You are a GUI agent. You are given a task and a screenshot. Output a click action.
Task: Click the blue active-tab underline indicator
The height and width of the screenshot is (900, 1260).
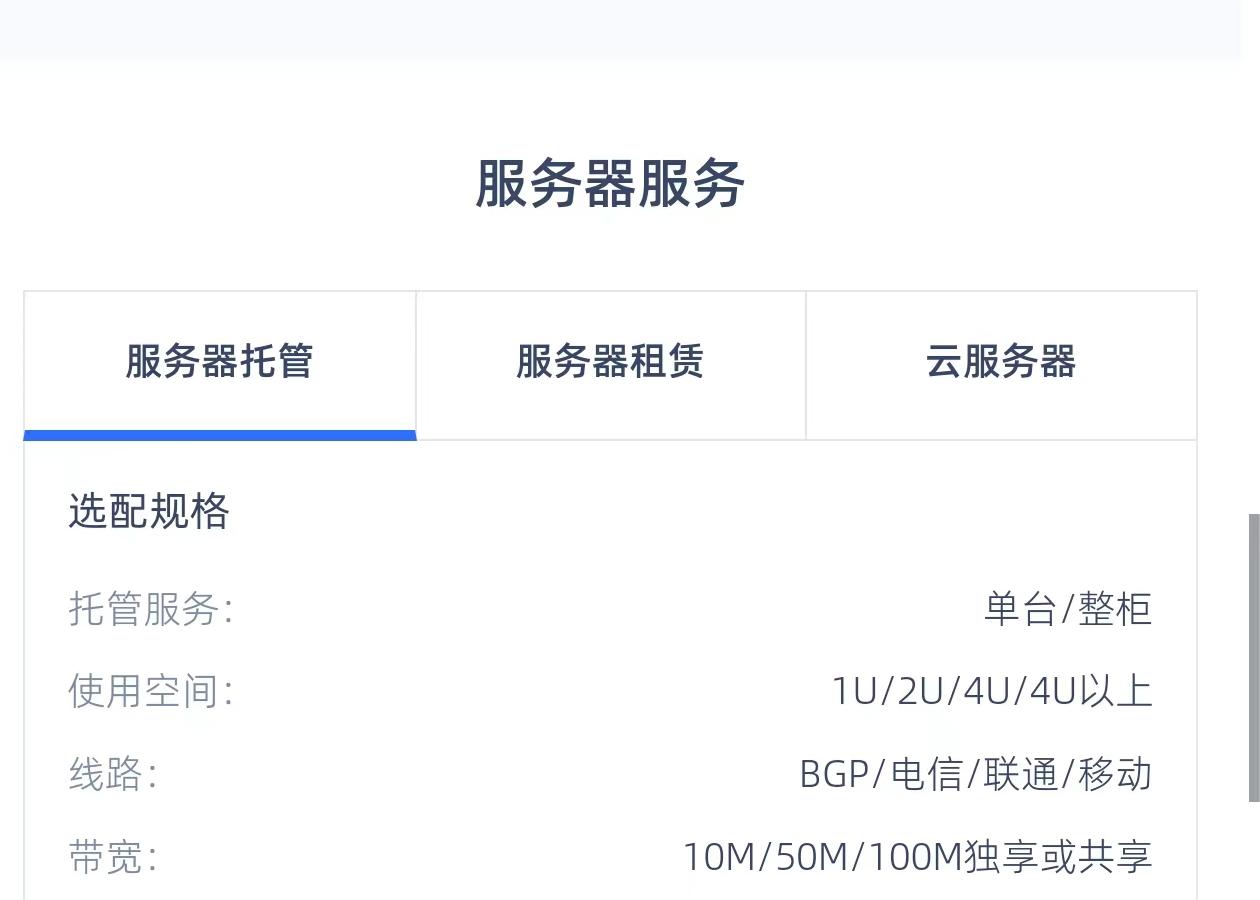click(x=220, y=435)
